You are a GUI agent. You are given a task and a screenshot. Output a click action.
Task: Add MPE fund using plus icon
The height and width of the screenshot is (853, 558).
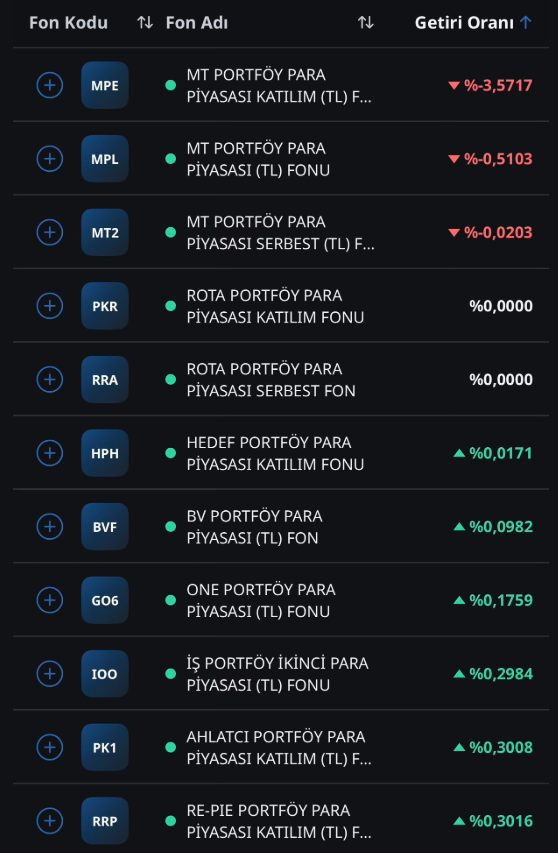coord(49,85)
